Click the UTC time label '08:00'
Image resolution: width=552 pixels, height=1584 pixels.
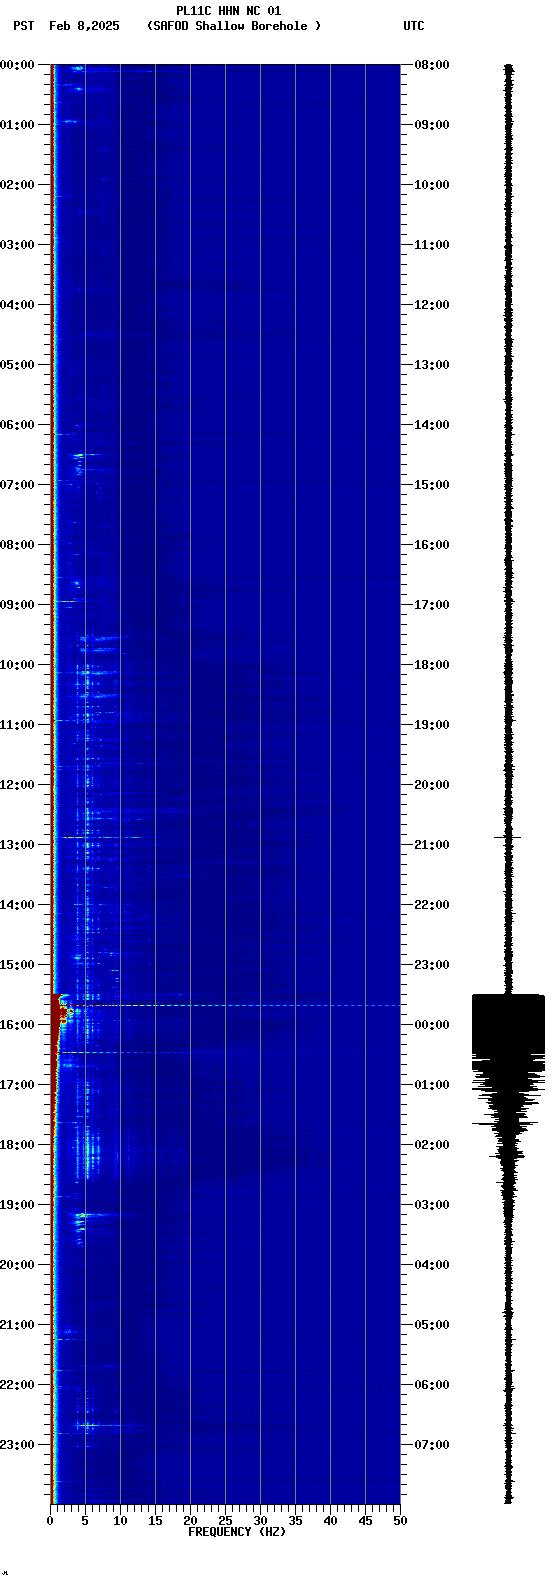point(432,65)
